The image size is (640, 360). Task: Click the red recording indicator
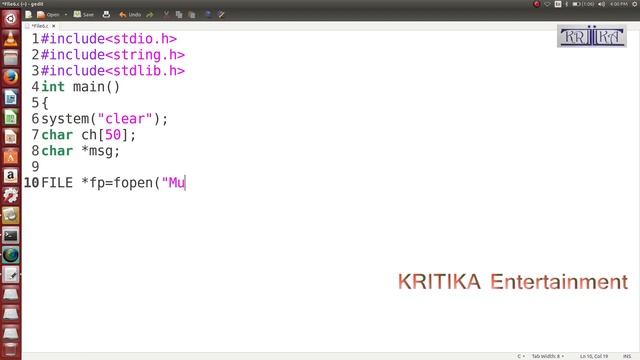pyautogui.click(x=537, y=4)
